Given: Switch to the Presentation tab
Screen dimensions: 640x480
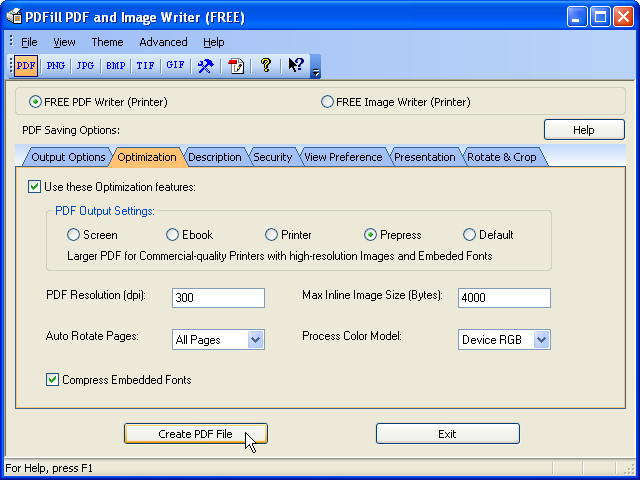Looking at the screenshot, I should point(424,158).
